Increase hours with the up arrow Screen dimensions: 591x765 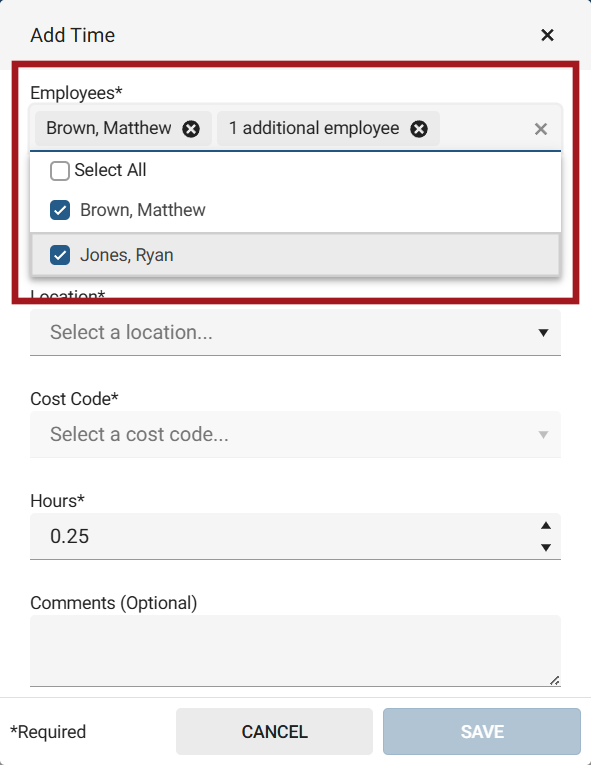(546, 525)
